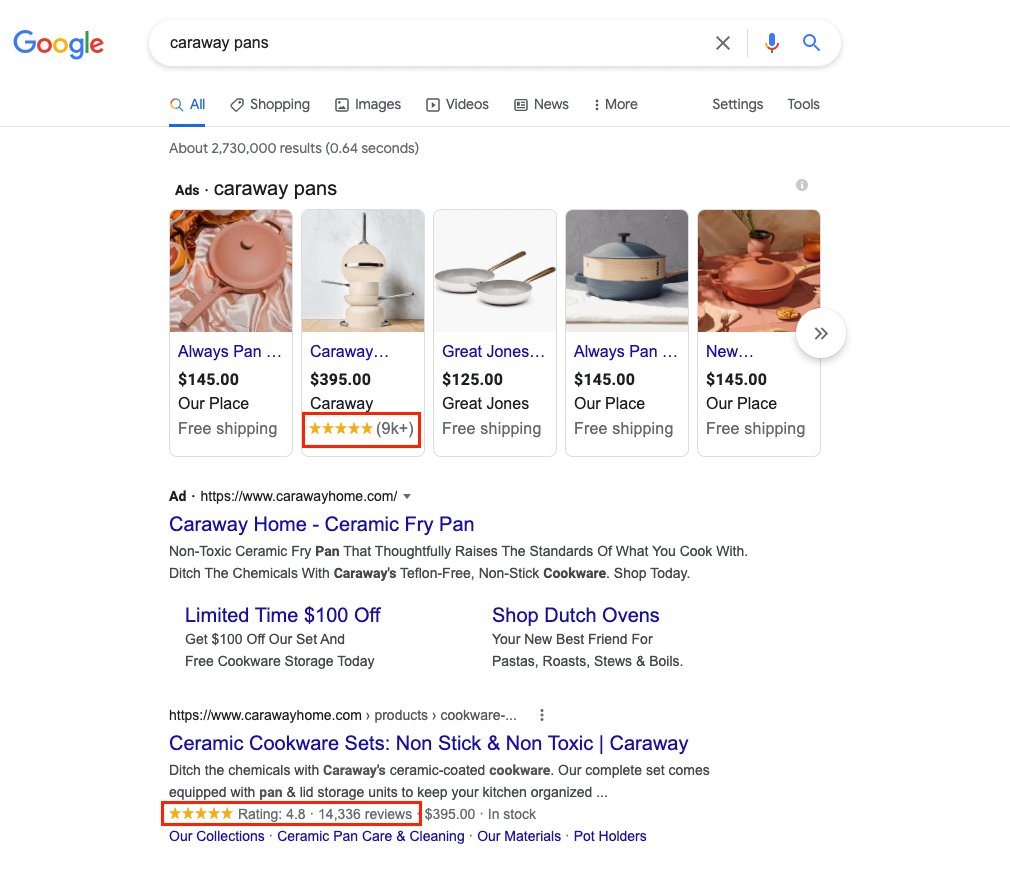Click the https://www.carawayhome.com/ ad URL
Viewport: 1010px width, 874px height.
pyautogui.click(x=299, y=497)
